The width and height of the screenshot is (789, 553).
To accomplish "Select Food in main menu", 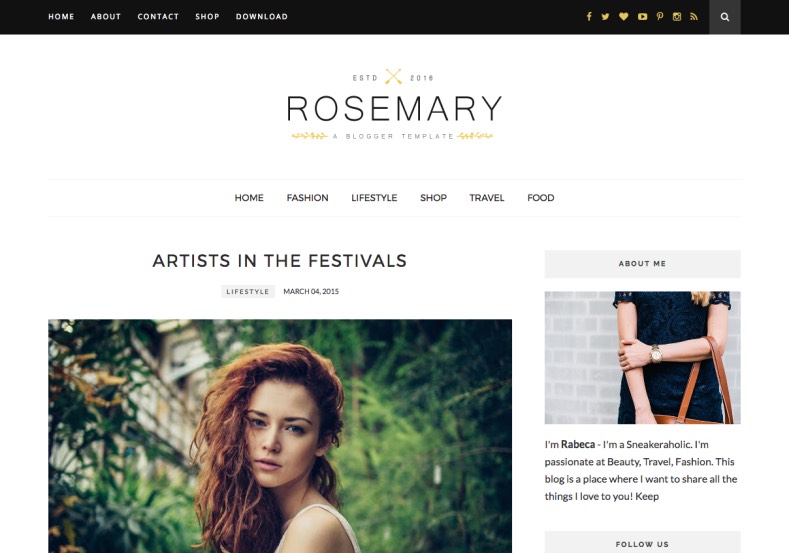I will tap(540, 198).
